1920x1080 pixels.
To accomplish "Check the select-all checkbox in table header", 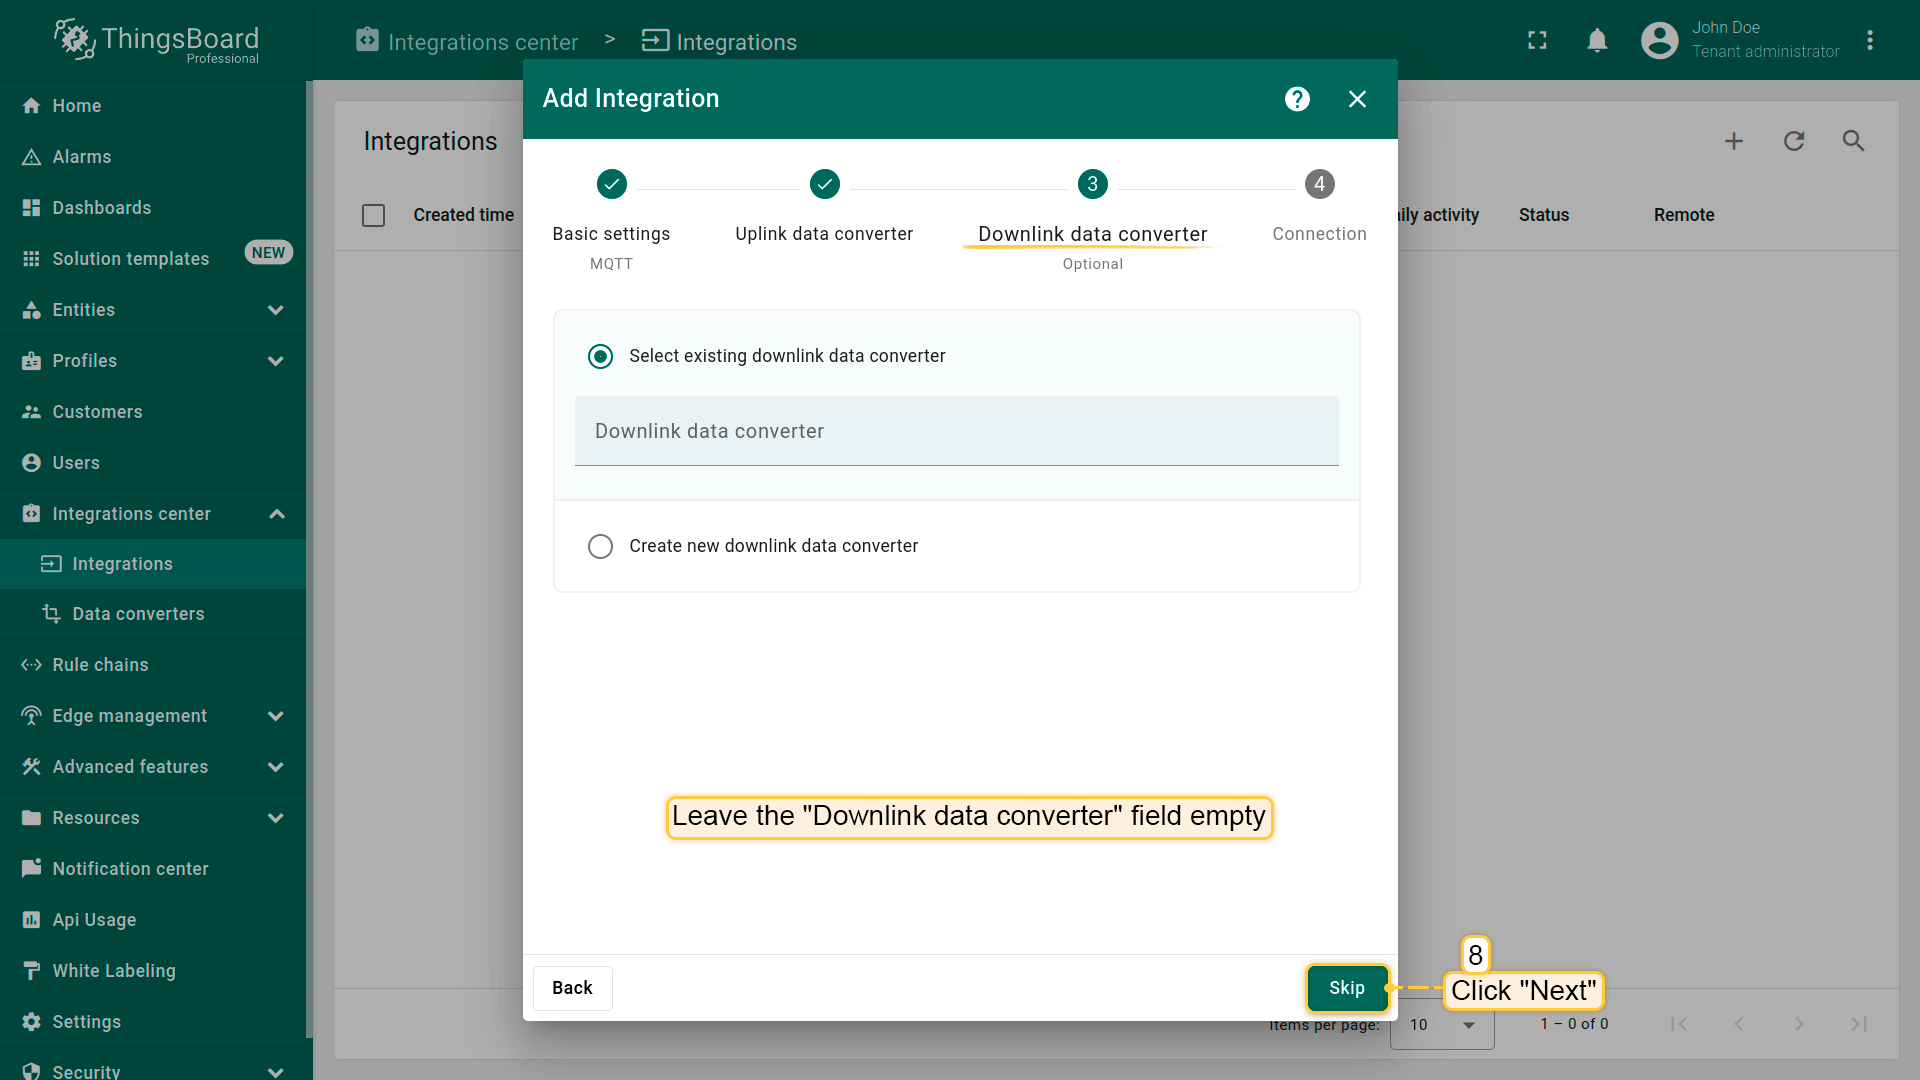I will [373, 215].
